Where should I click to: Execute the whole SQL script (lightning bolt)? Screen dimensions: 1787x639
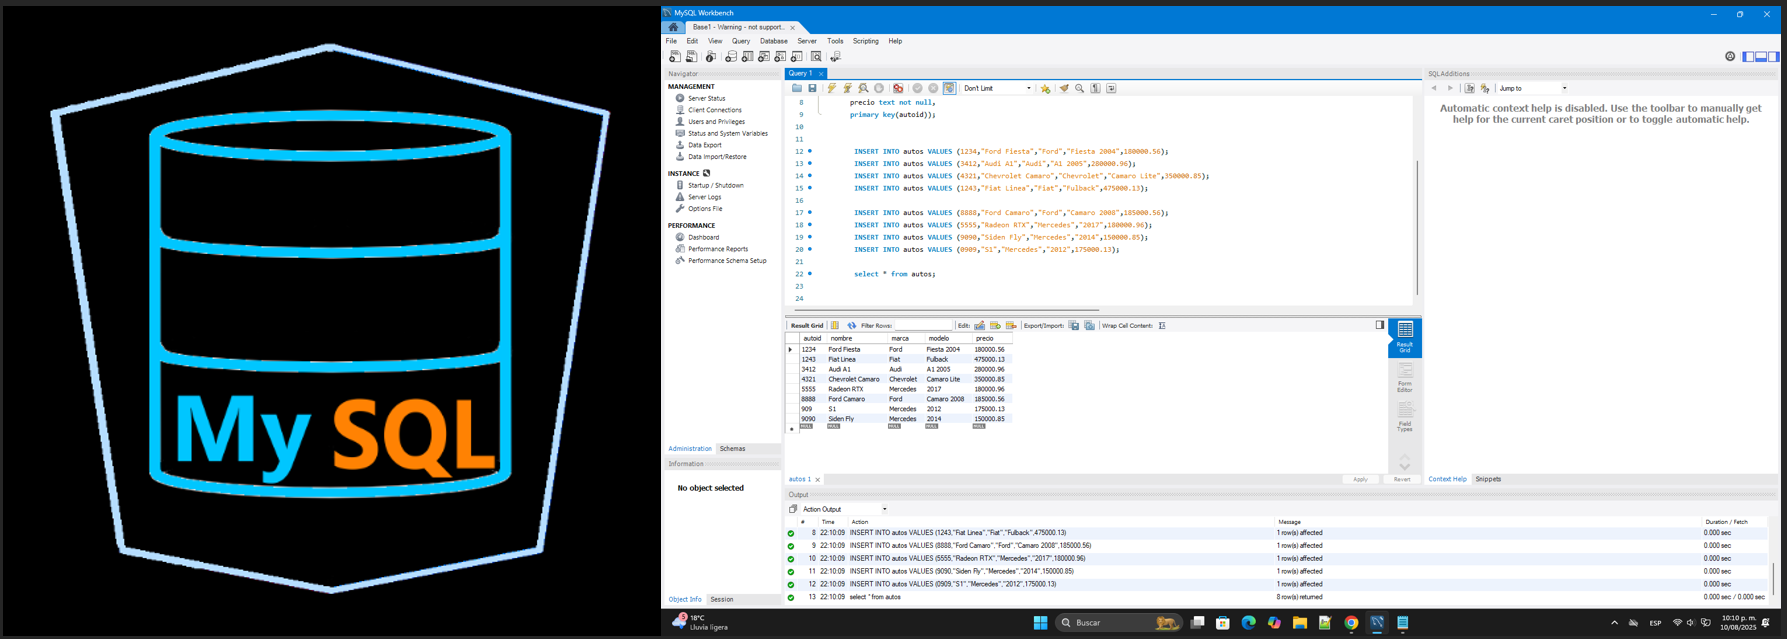[831, 88]
